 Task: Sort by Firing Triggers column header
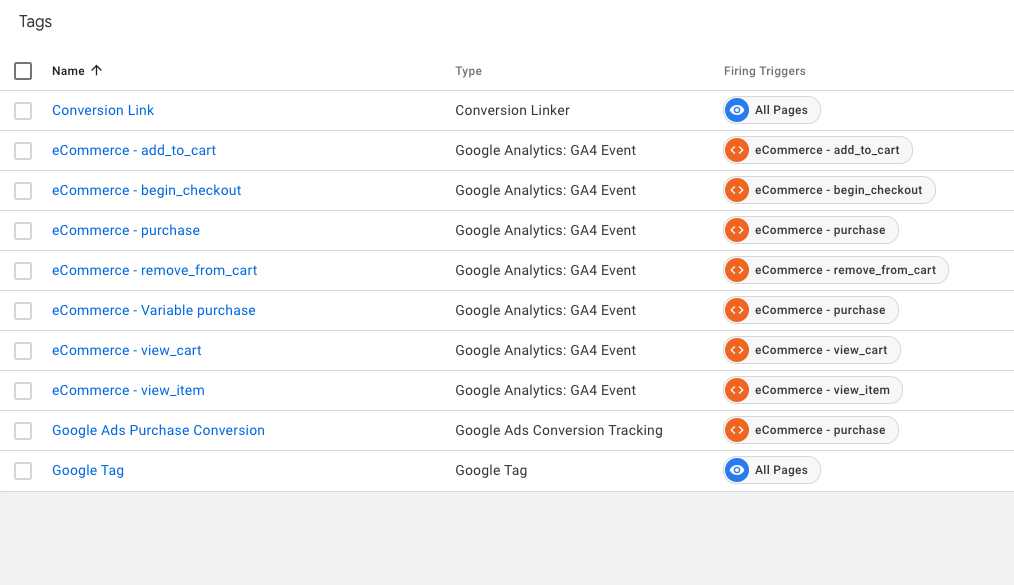click(x=764, y=71)
